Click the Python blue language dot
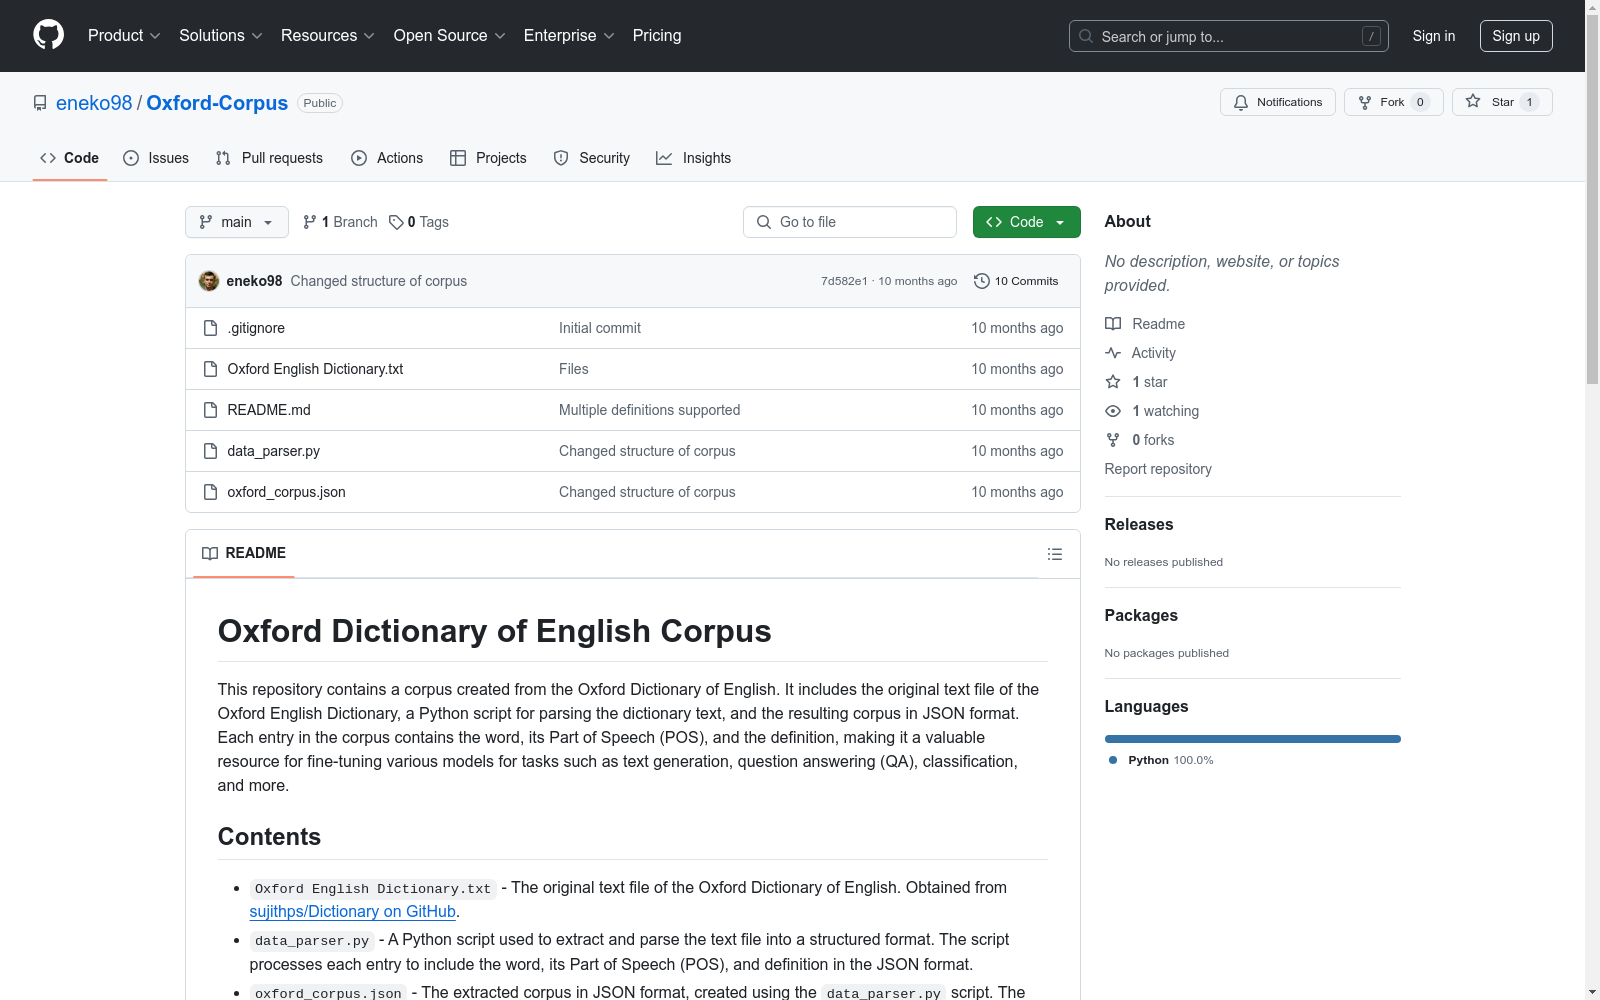Screen dimensions: 1600x1000 click(x=1113, y=760)
